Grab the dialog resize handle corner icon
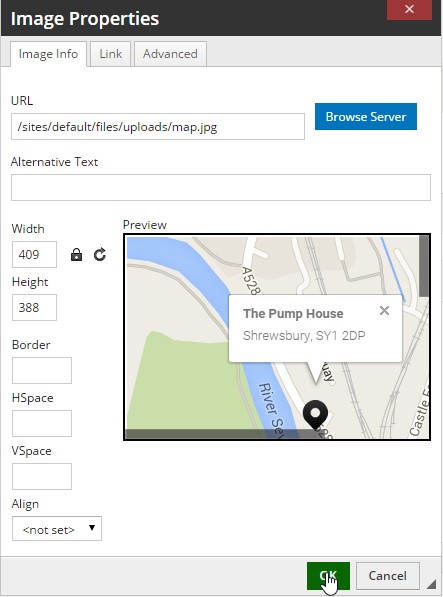The image size is (443, 597). [431, 584]
